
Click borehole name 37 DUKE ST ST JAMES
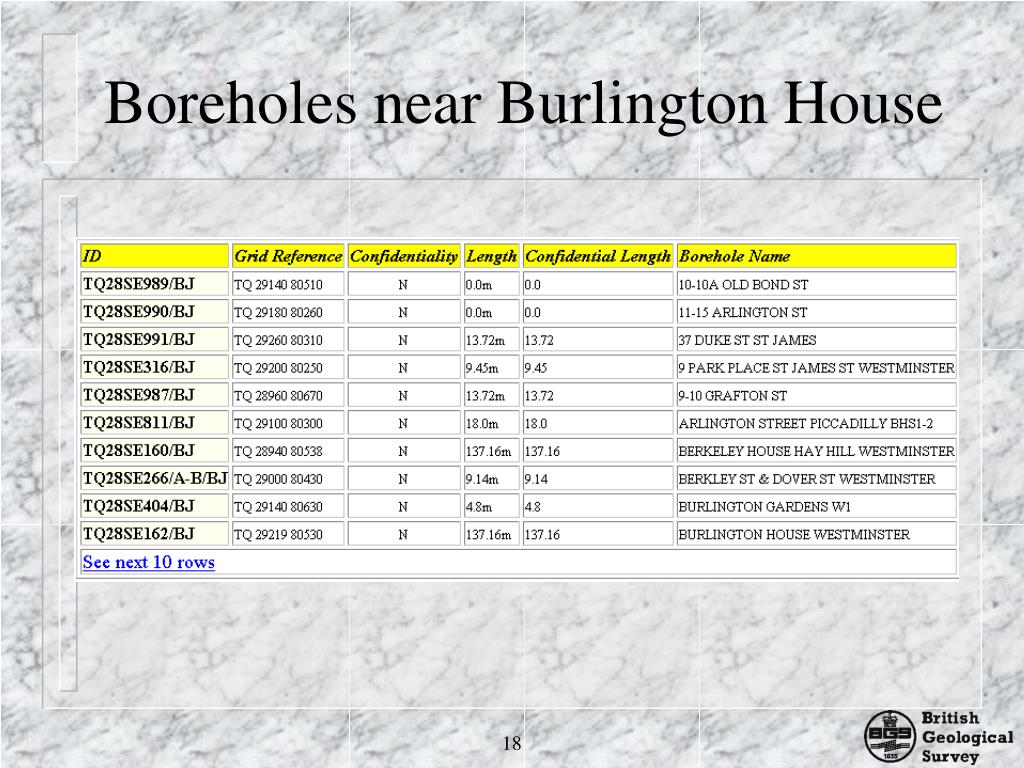tap(747, 340)
